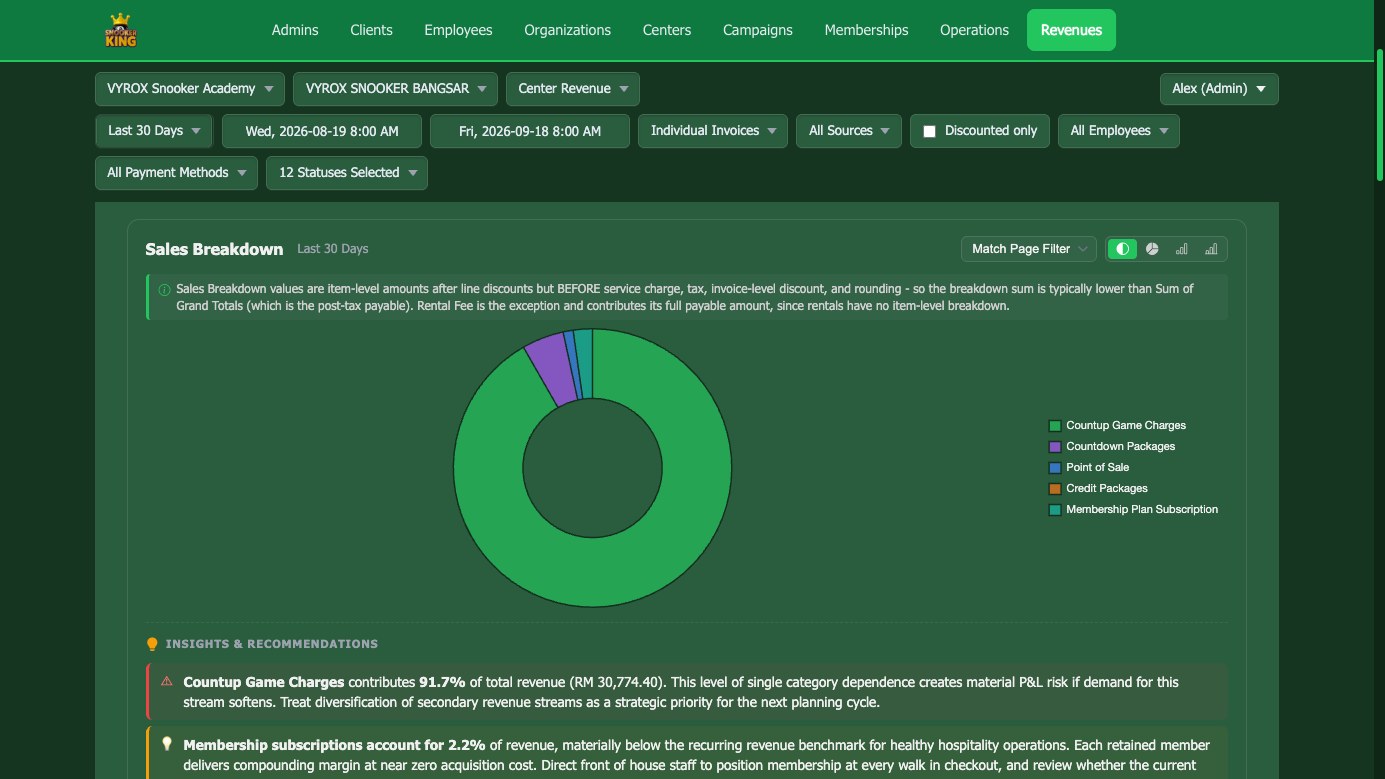1385x779 pixels.
Task: Go to the Admins tab
Action: tap(295, 30)
